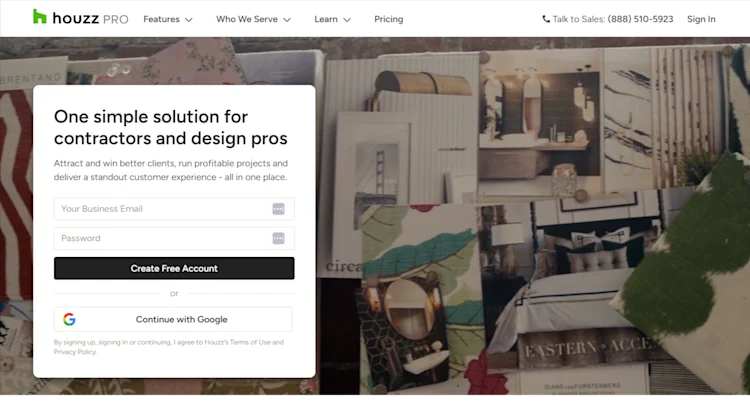Click Create Free Account button

click(174, 268)
